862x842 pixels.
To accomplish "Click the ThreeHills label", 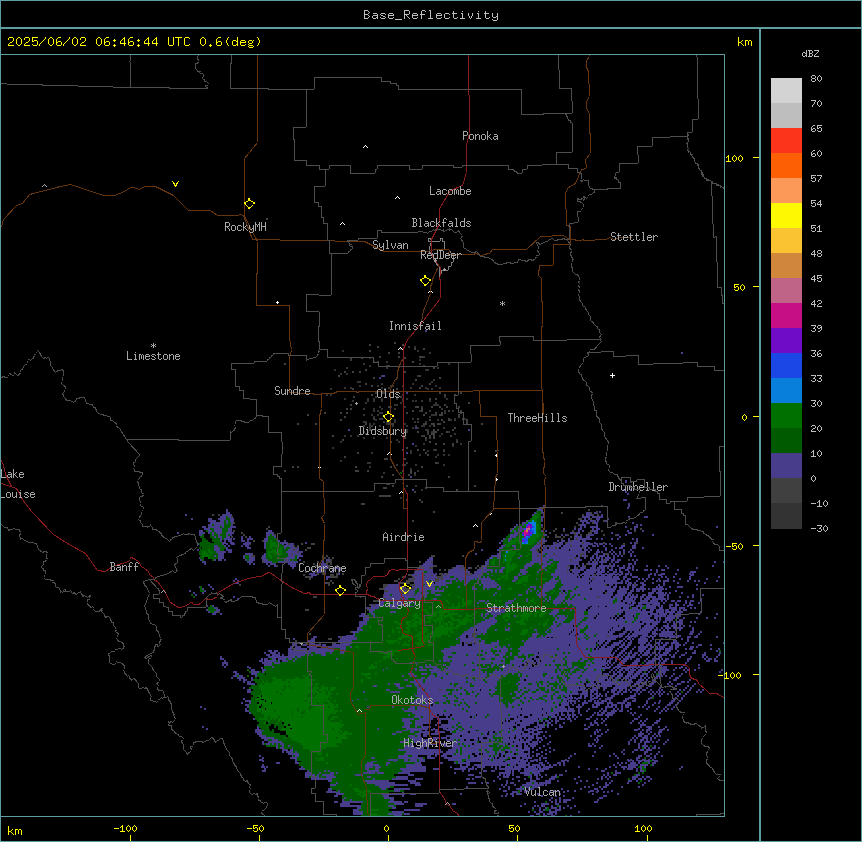I will [537, 418].
